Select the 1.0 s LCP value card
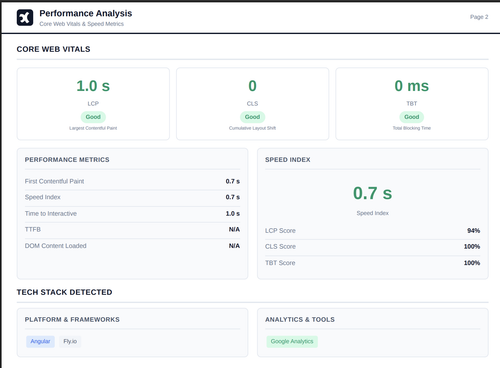This screenshot has height=368, width=500. 93,104
